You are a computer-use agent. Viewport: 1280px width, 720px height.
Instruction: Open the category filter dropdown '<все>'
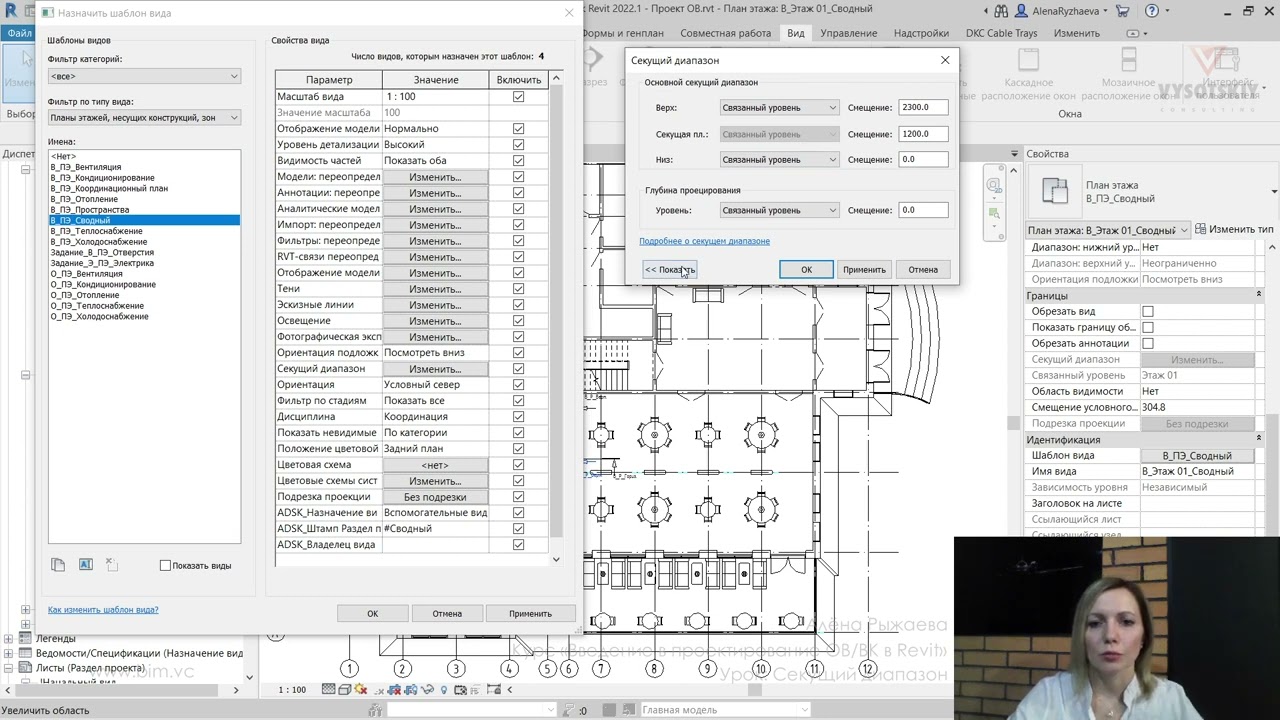[x=144, y=77]
